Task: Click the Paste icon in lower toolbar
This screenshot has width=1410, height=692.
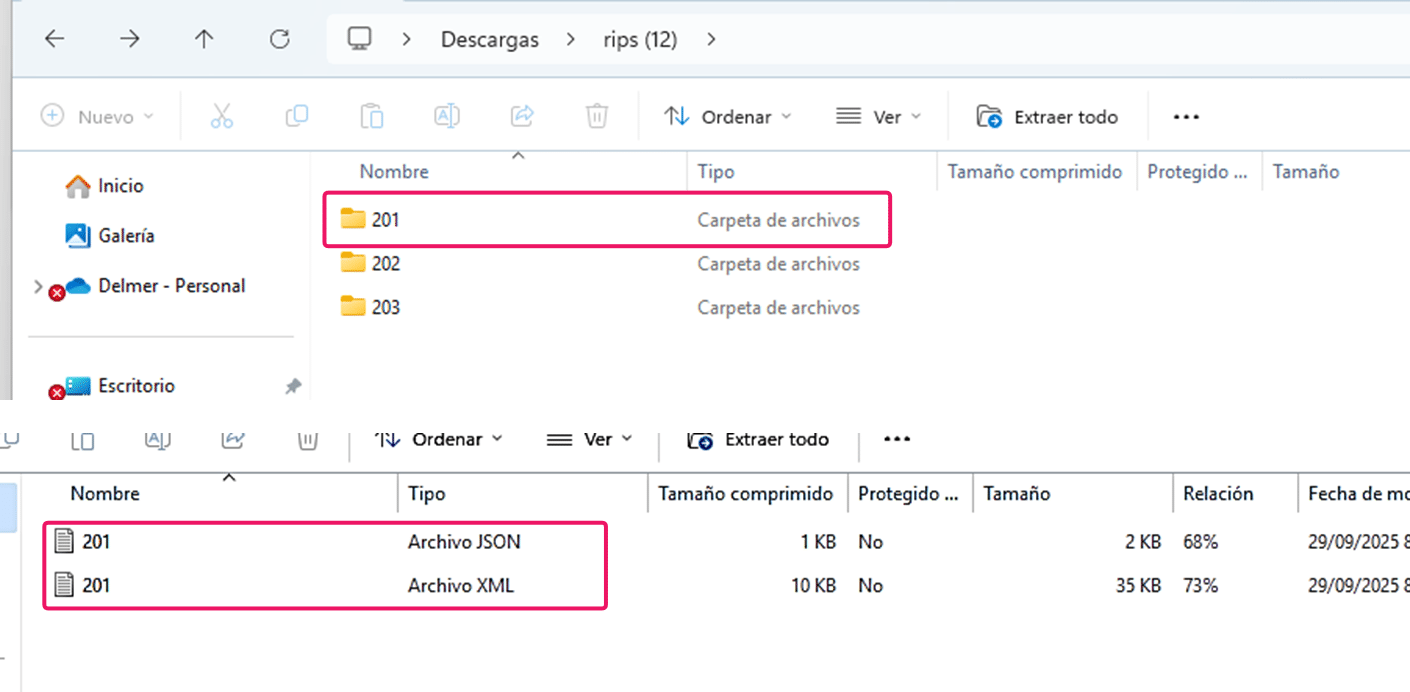Action: 83,439
